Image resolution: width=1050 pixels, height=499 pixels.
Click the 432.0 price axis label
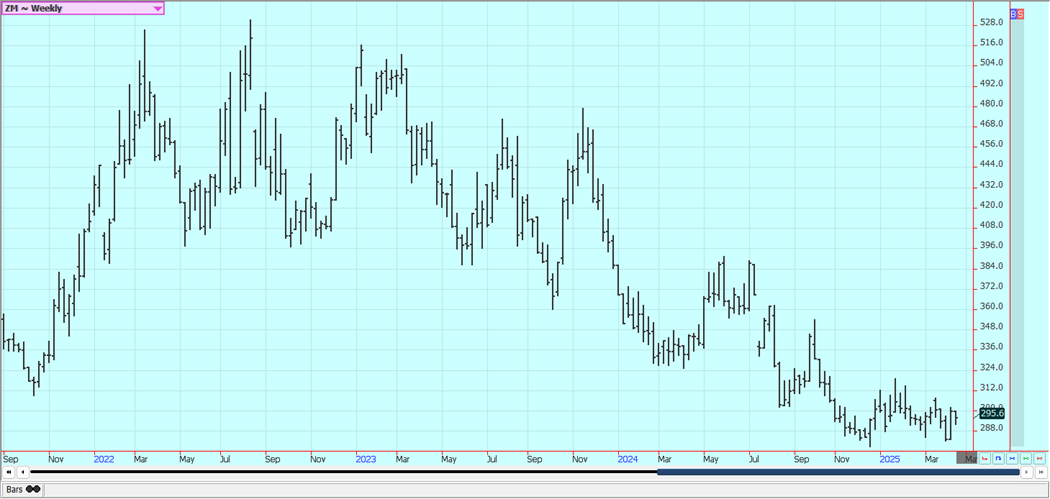pos(992,184)
